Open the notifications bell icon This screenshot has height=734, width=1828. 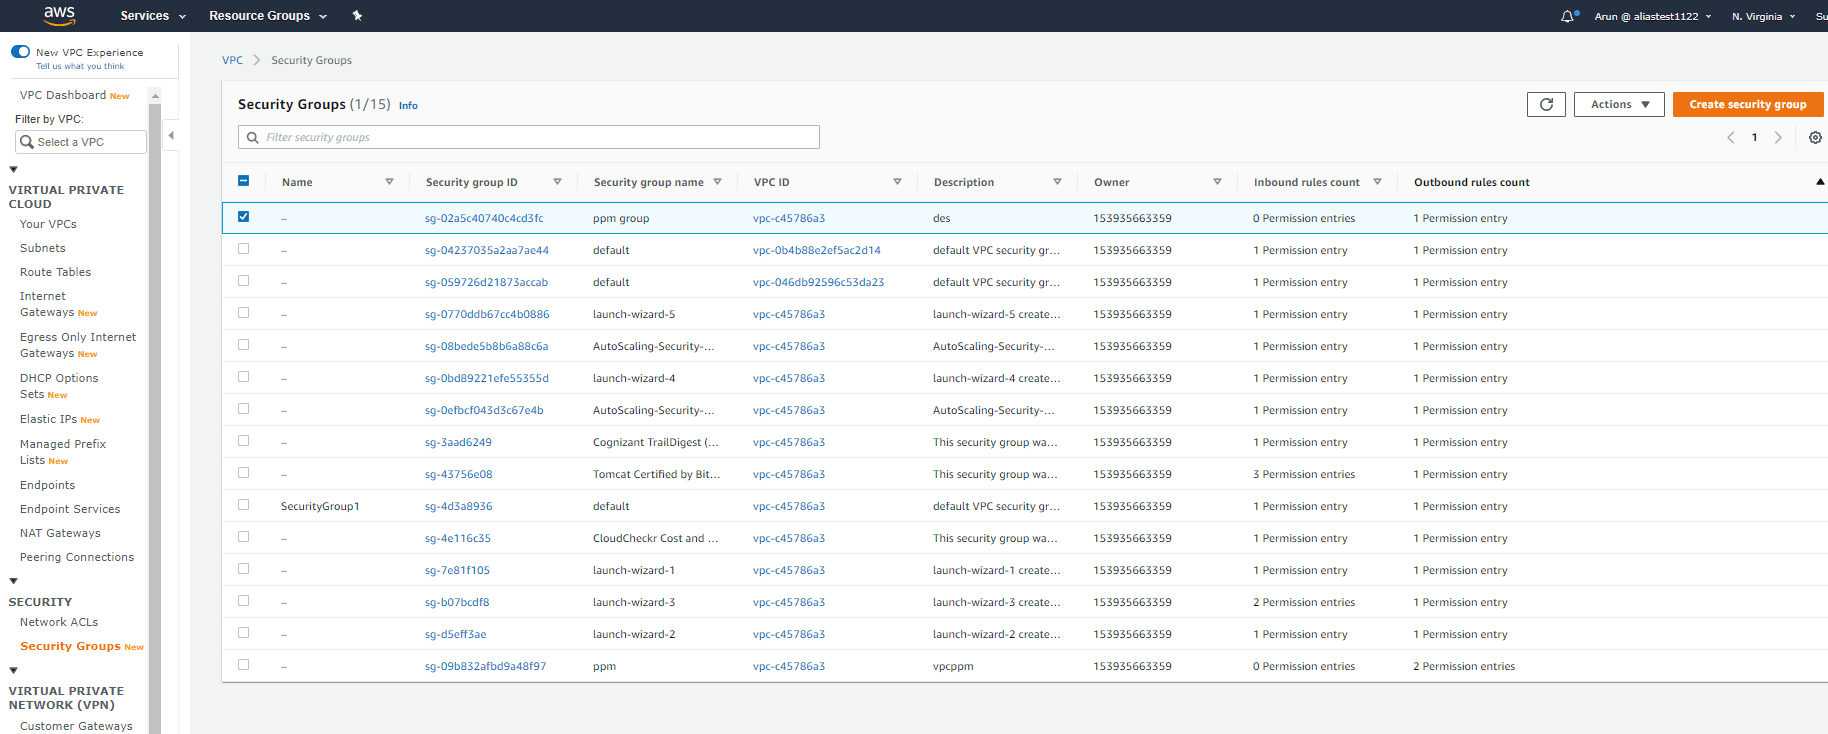1568,16
